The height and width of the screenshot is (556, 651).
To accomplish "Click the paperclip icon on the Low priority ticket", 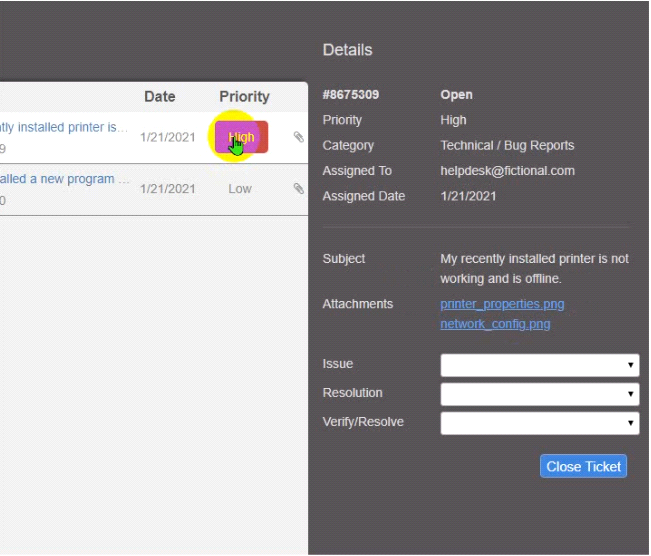I will 299,189.
